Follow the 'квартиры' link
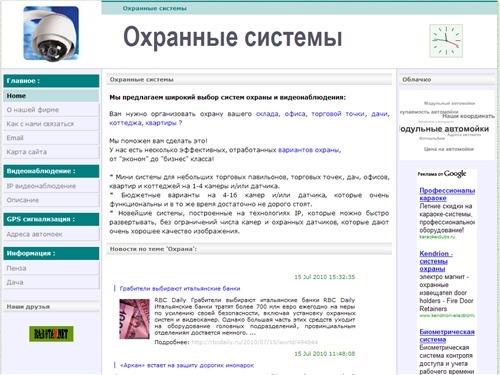Image resolution: width=500 pixels, height=375 pixels. coord(161,123)
